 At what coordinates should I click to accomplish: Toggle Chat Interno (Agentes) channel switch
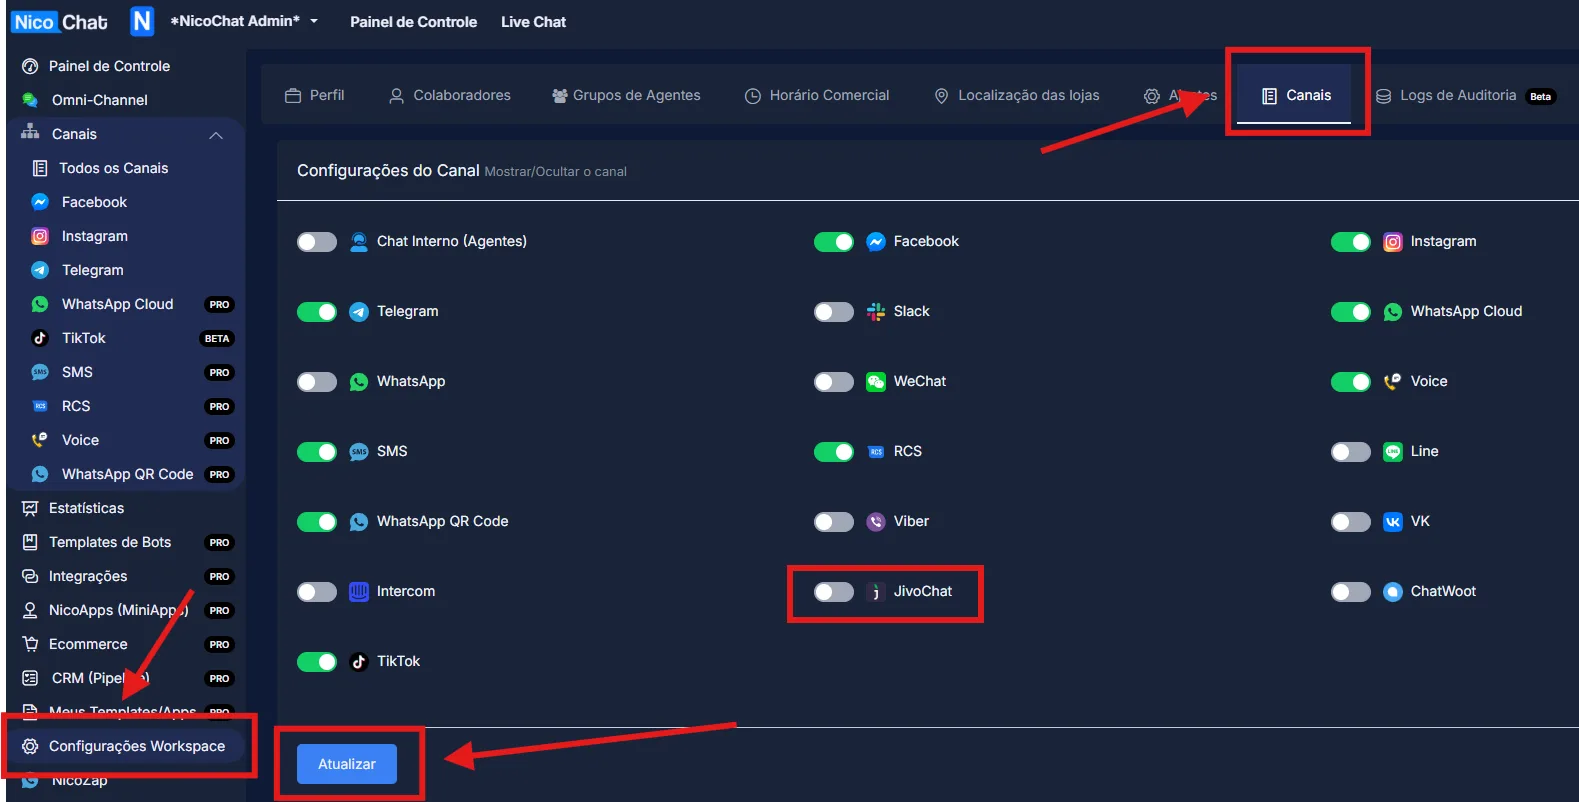[x=317, y=242]
